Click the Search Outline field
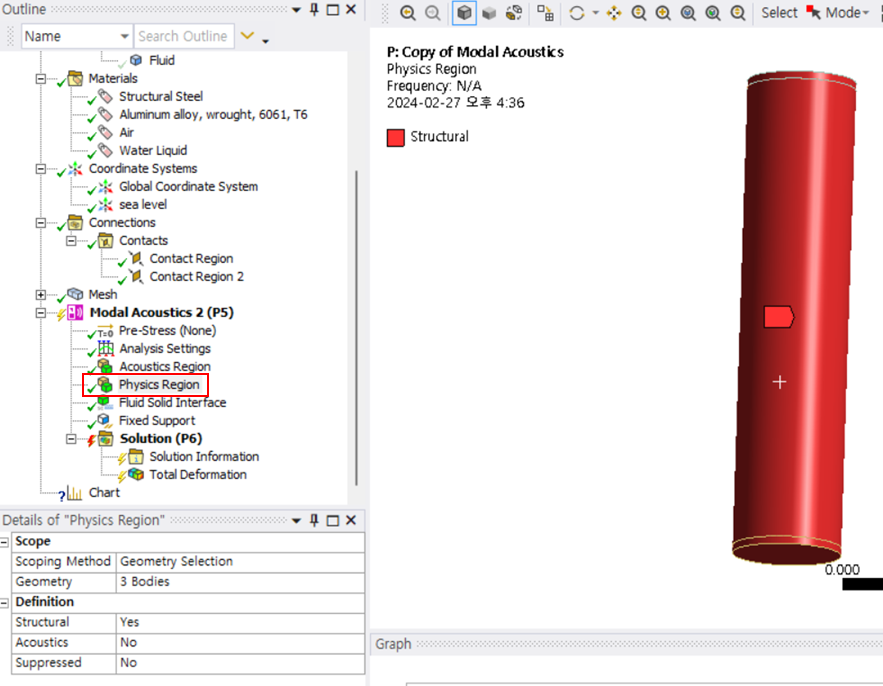883x686 pixels. tap(184, 36)
